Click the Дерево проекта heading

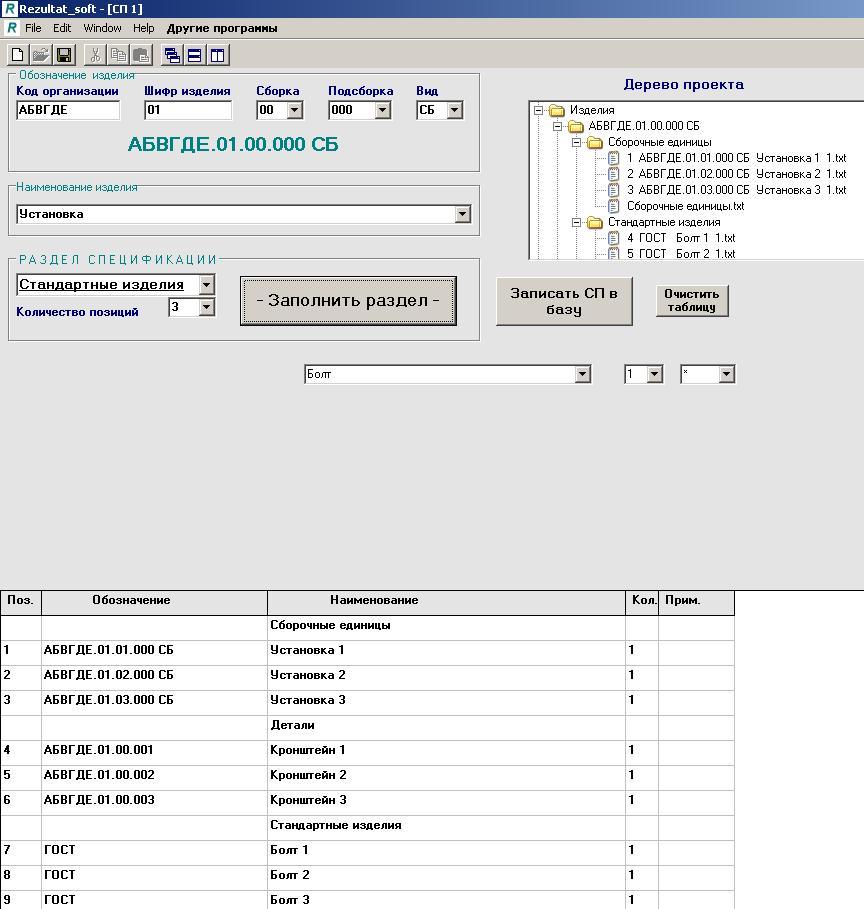[x=684, y=85]
